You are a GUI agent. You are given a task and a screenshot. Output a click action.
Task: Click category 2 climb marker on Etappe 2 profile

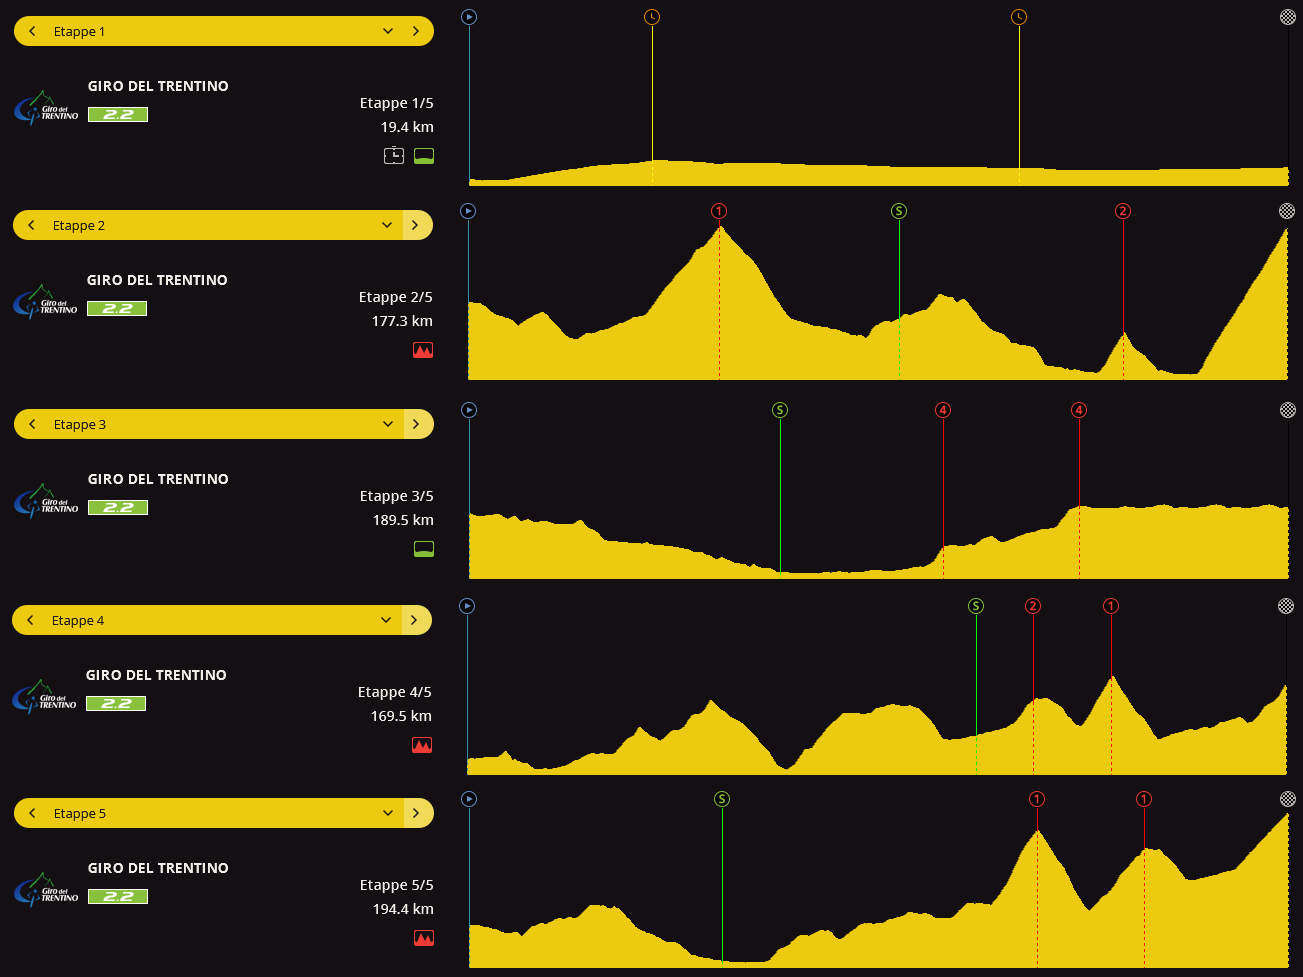[1123, 211]
